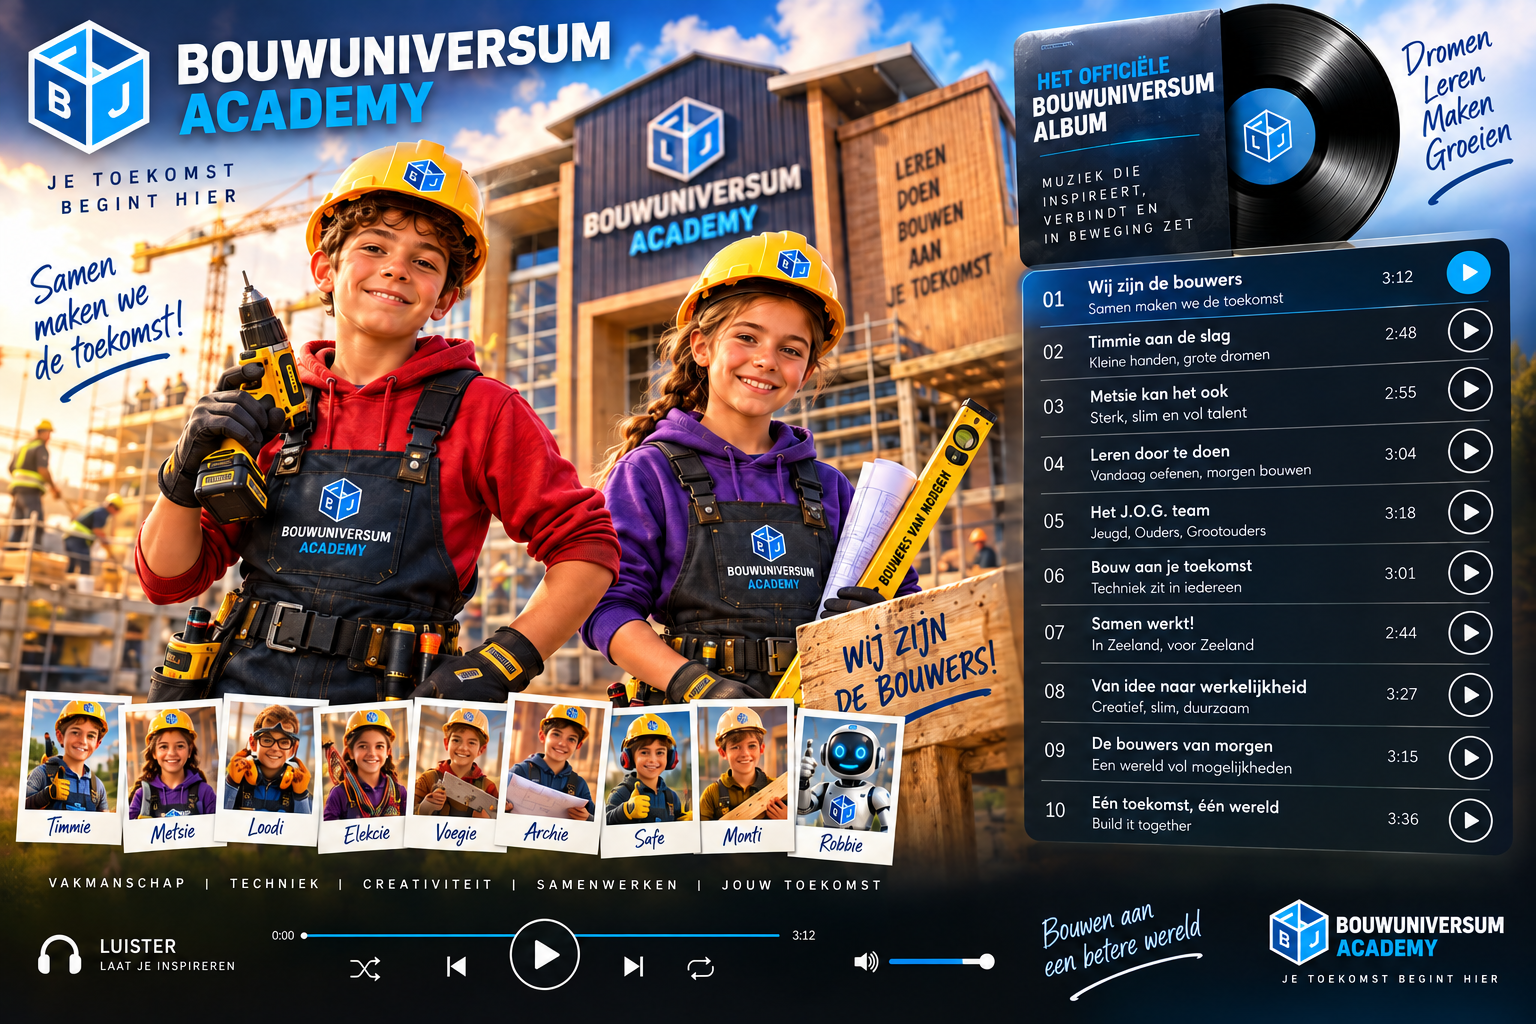Select the Samenwerken label
This screenshot has width=1536, height=1024.
pyautogui.click(x=607, y=885)
